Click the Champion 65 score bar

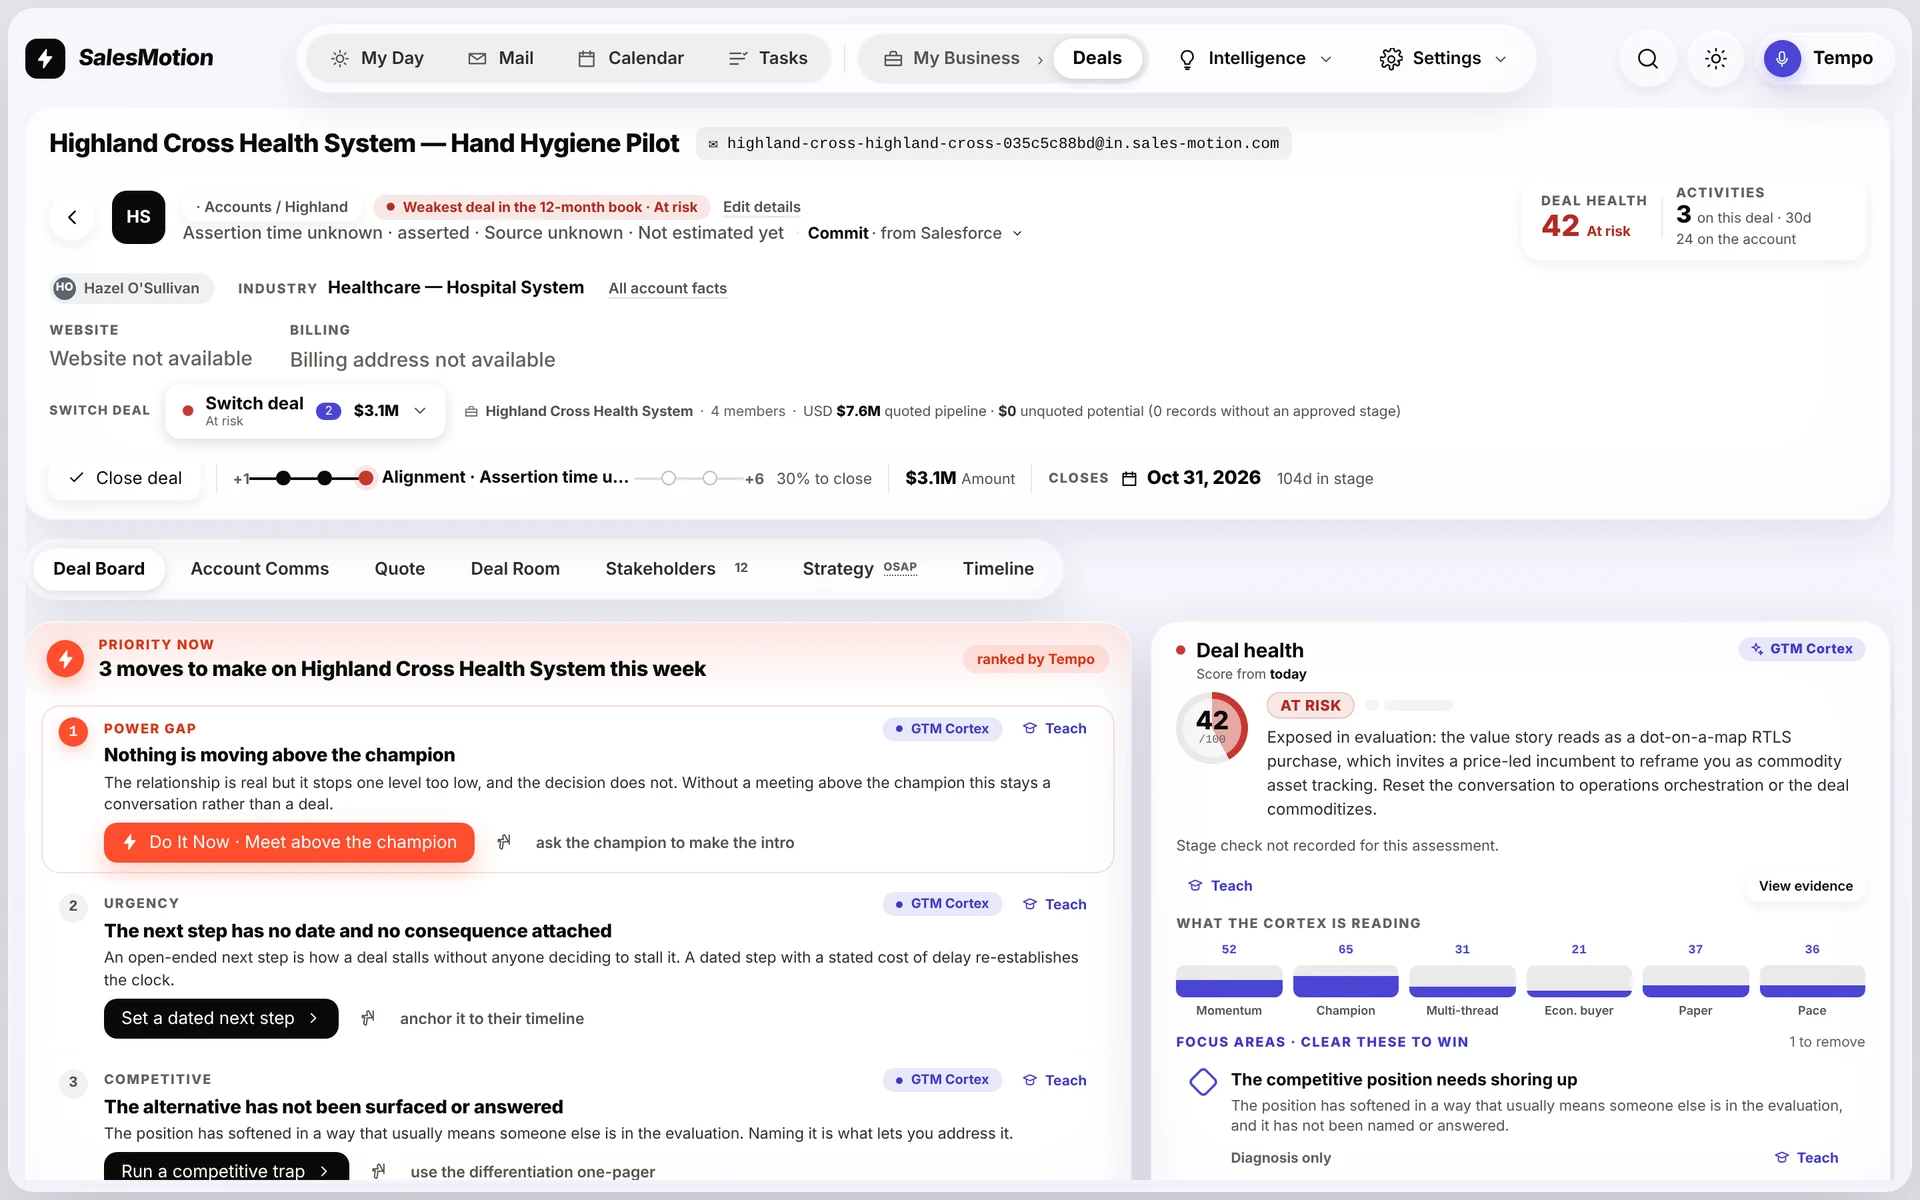tap(1345, 981)
